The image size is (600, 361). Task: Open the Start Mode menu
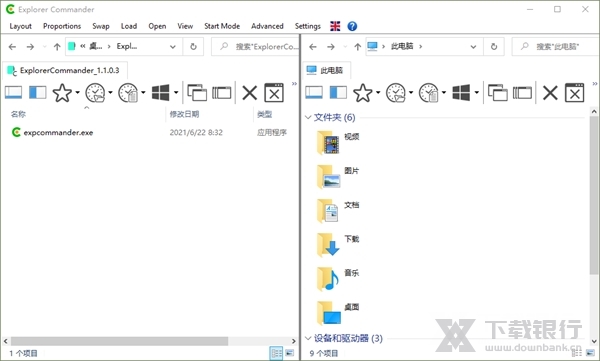(x=222, y=26)
